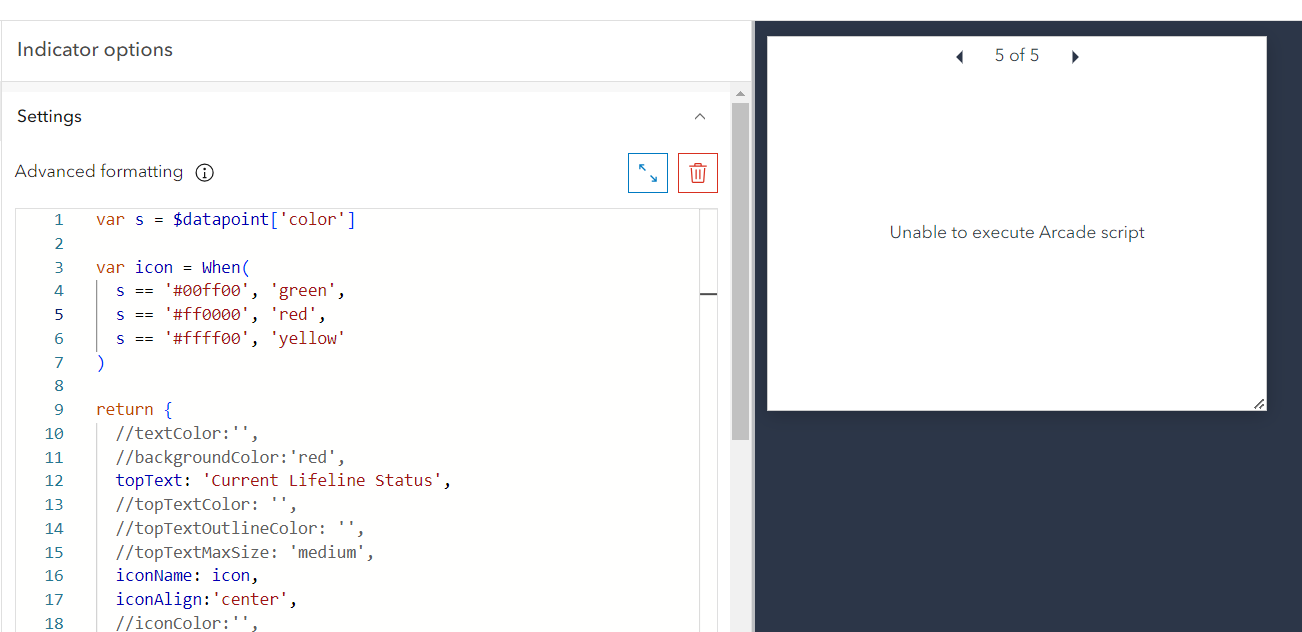
Task: Go to the next preview page
Action: pyautogui.click(x=1075, y=56)
